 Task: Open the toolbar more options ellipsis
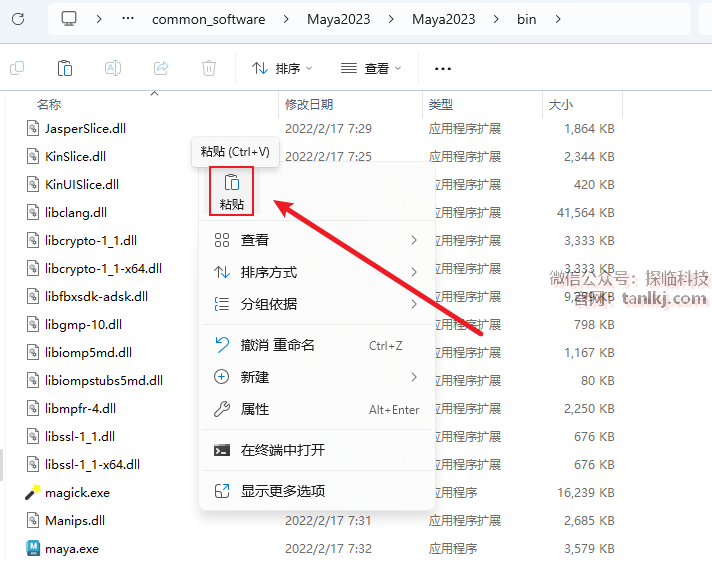point(443,69)
